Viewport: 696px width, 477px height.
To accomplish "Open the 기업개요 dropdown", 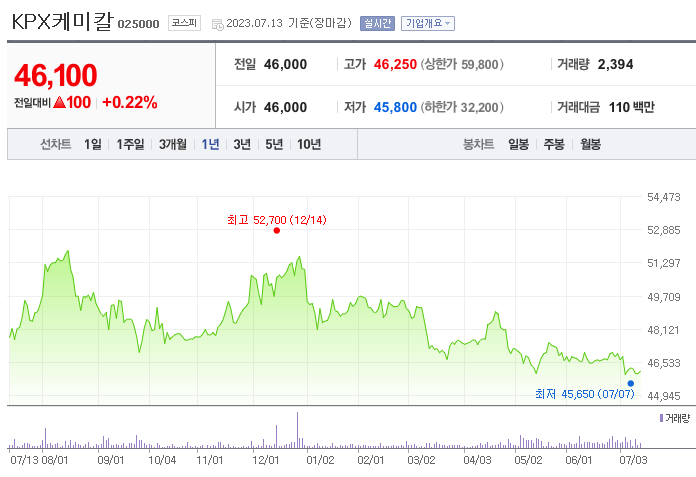I will click(x=428, y=24).
